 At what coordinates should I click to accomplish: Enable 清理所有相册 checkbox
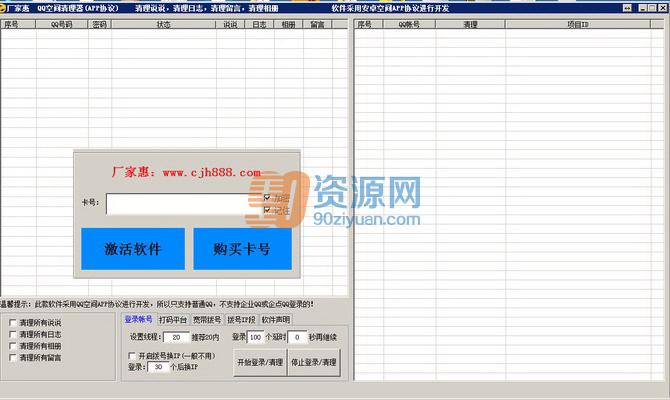(x=13, y=346)
